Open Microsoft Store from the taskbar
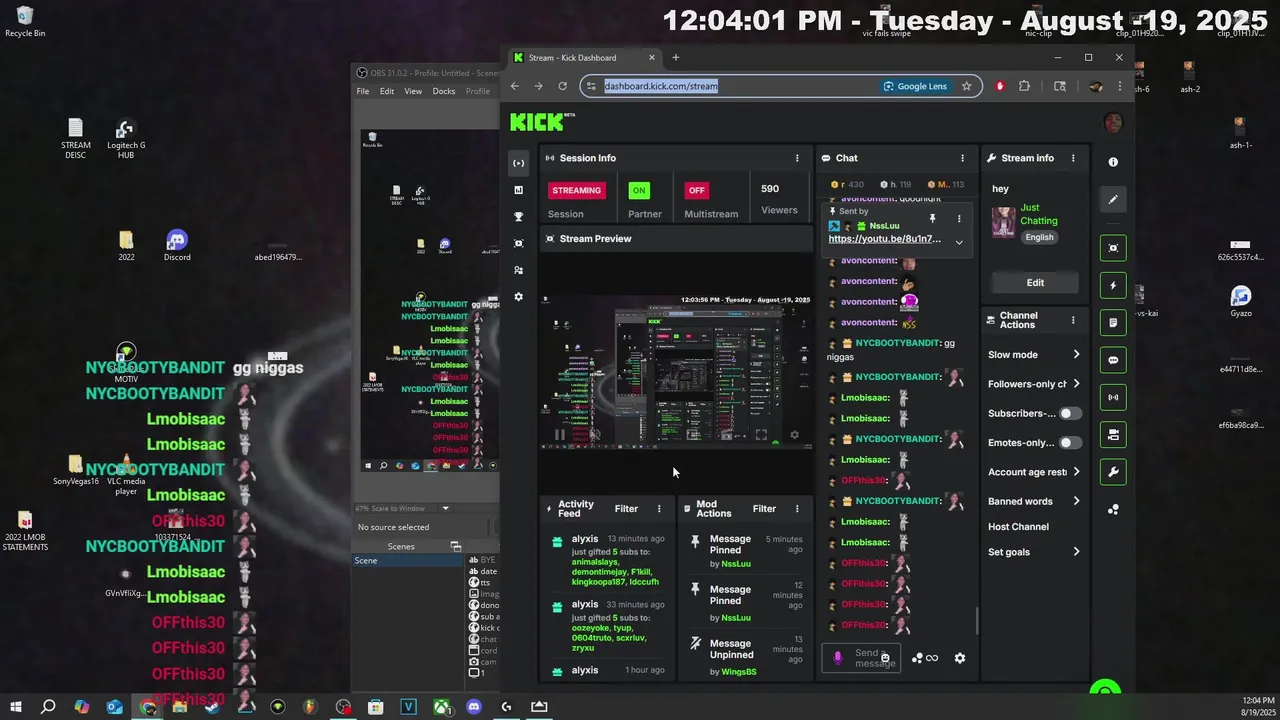The image size is (1280, 720). 375,707
